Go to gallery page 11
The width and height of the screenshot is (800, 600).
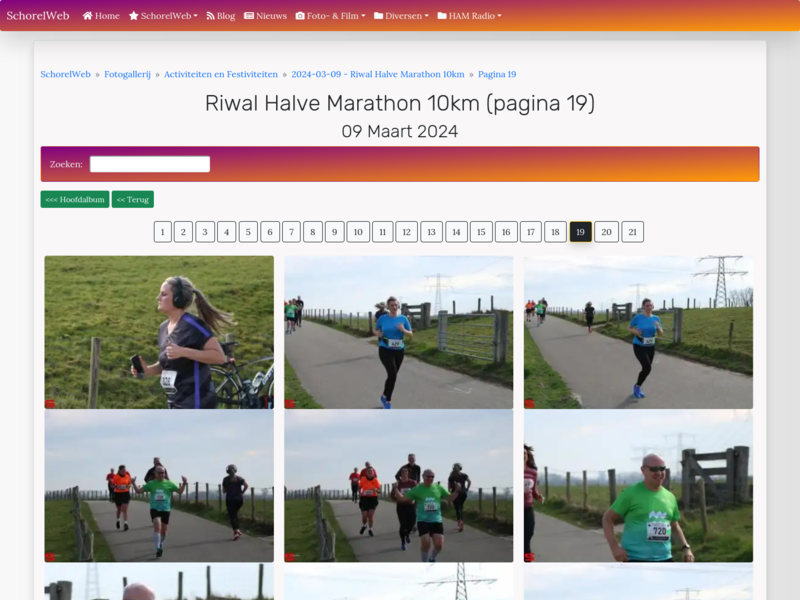pos(383,232)
